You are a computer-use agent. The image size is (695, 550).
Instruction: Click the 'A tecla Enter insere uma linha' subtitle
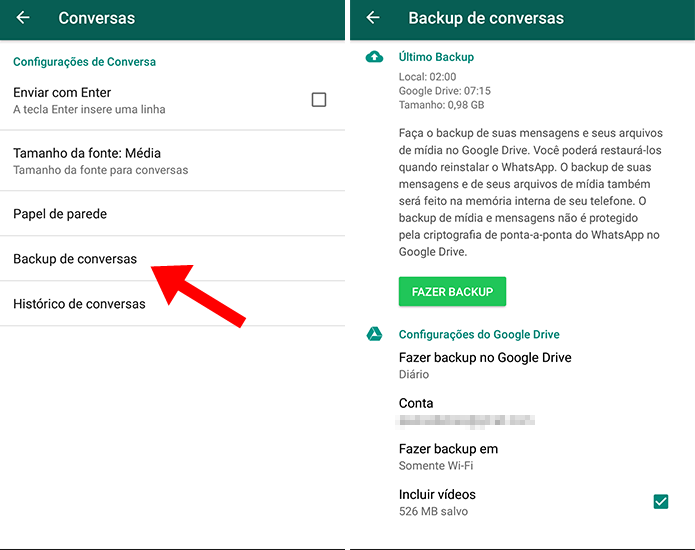click(89, 109)
